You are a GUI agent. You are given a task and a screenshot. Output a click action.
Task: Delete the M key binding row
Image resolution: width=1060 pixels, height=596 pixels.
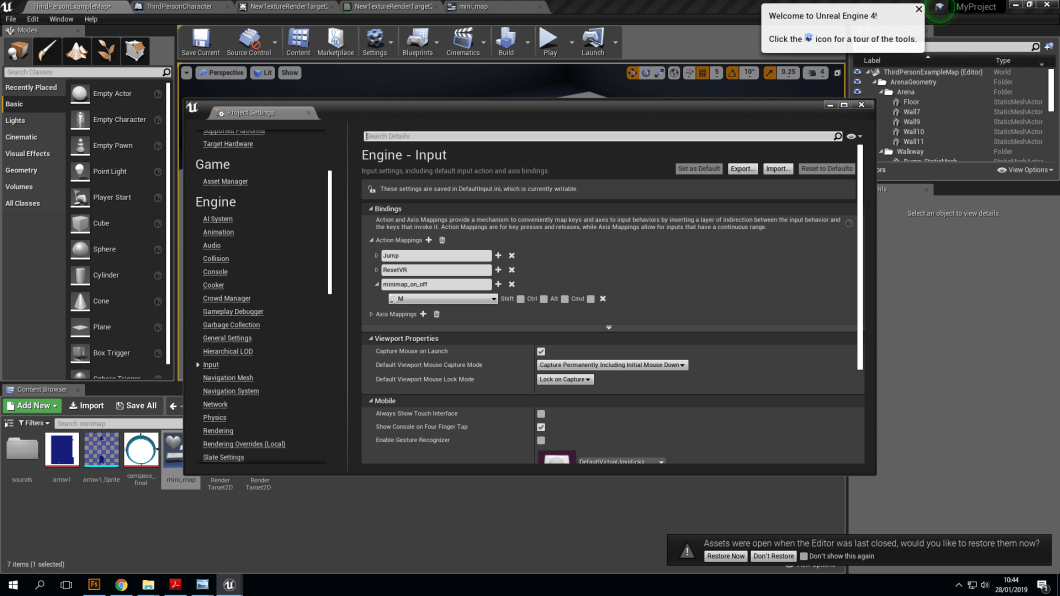tap(603, 299)
